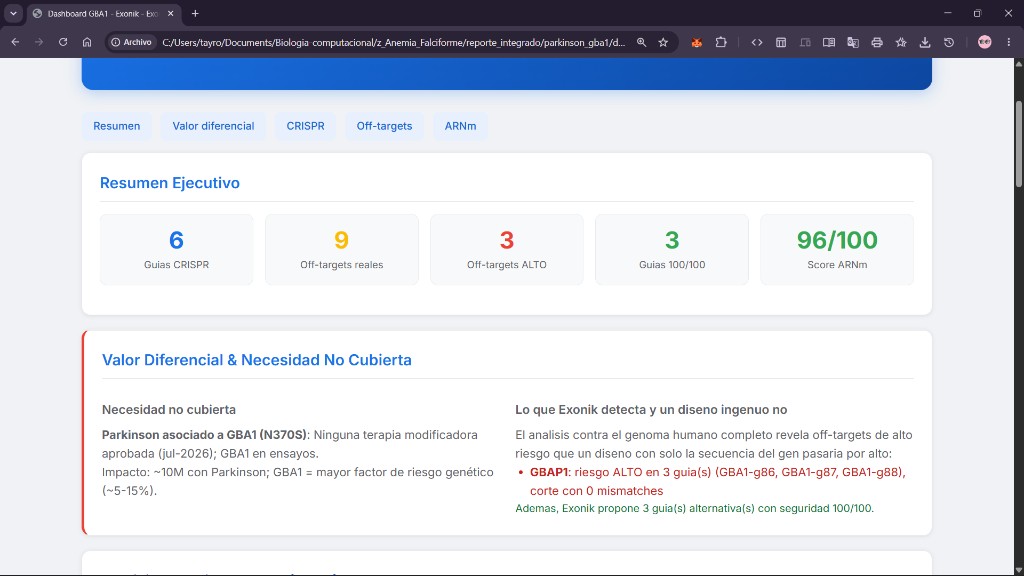Minimize the browser window
The image size is (1024, 576).
tap(948, 13)
